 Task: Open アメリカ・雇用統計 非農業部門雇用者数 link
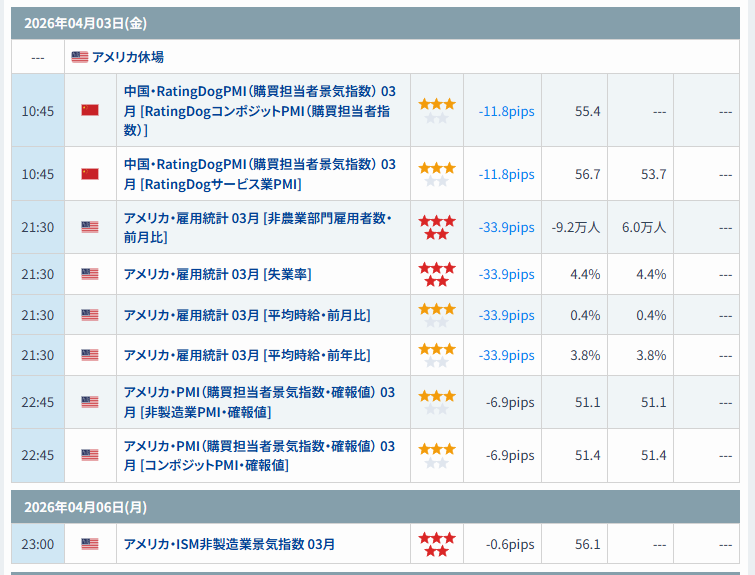(x=257, y=227)
